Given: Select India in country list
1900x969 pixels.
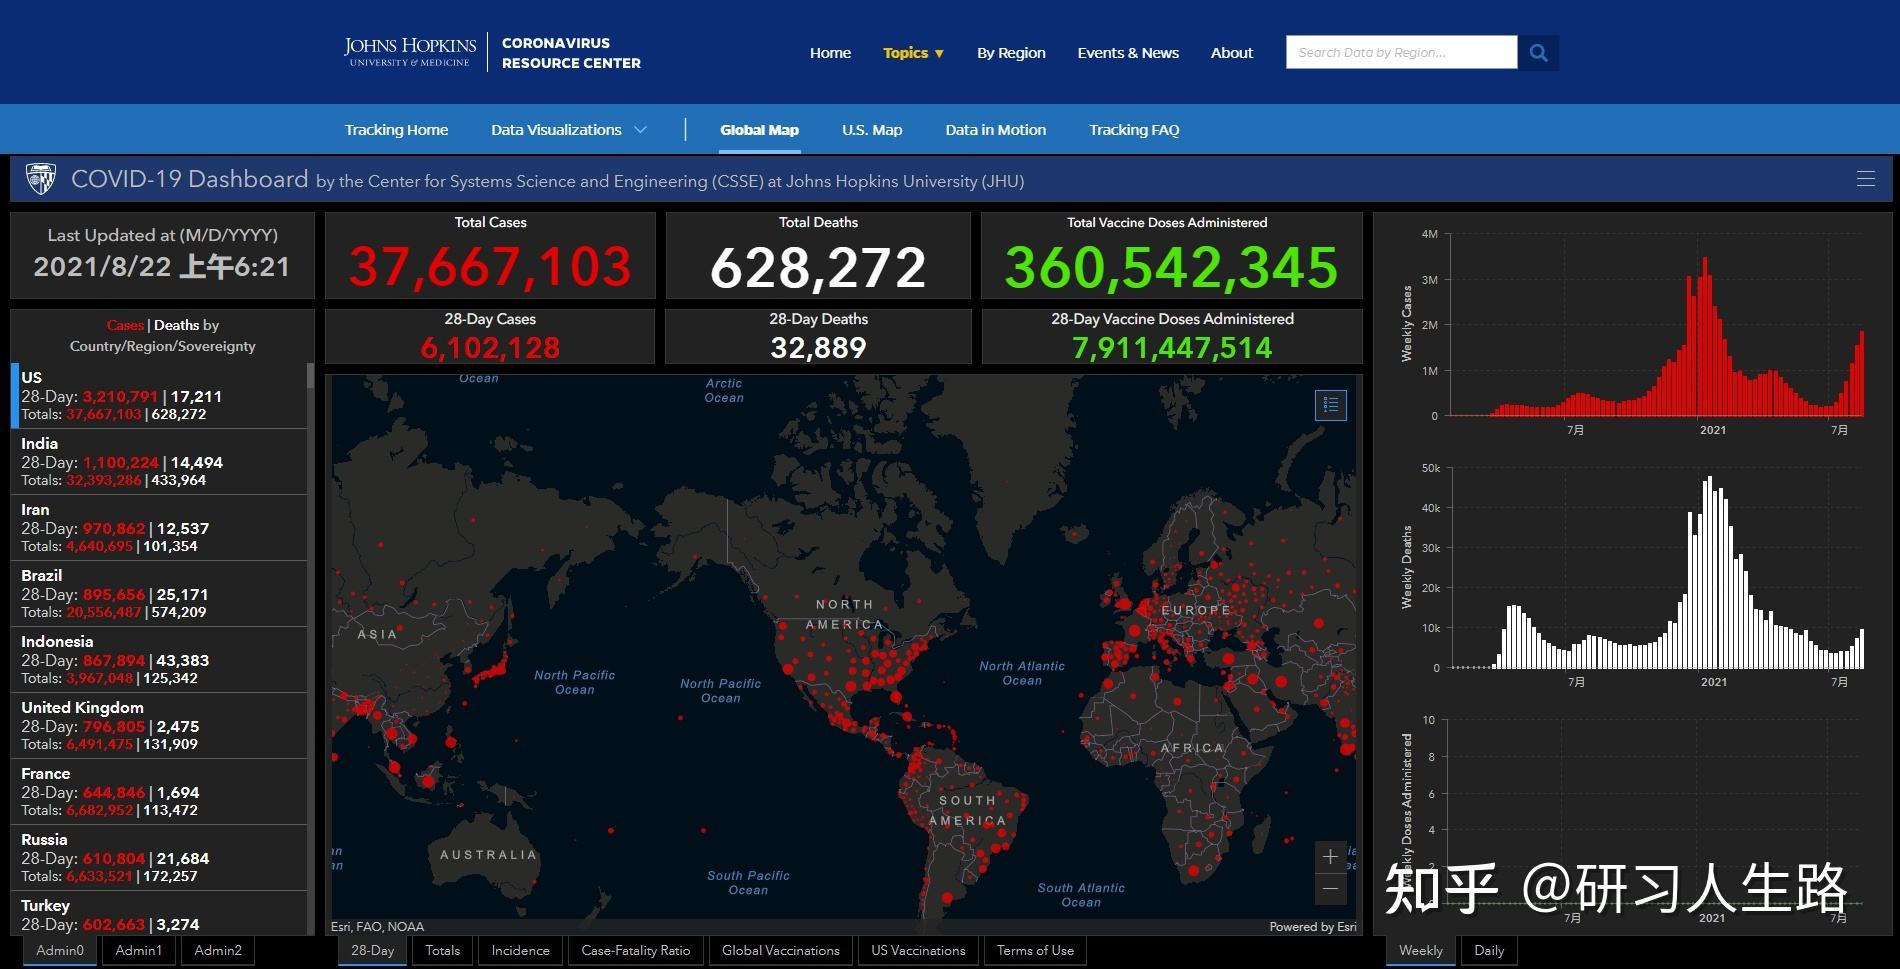Looking at the screenshot, I should click(x=160, y=461).
